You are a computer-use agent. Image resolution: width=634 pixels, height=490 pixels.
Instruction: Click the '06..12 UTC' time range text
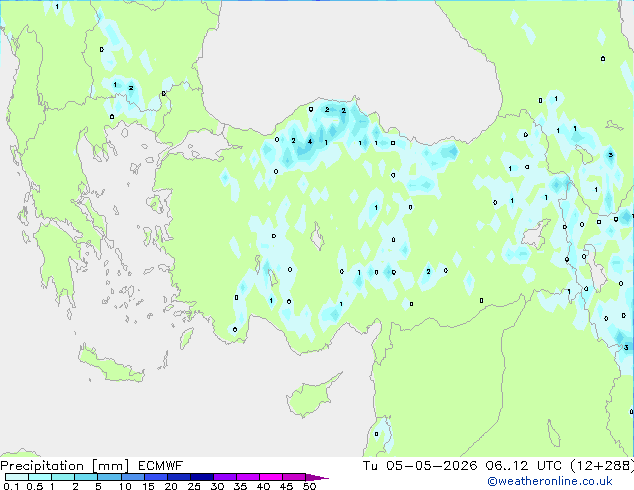pyautogui.click(x=524, y=466)
